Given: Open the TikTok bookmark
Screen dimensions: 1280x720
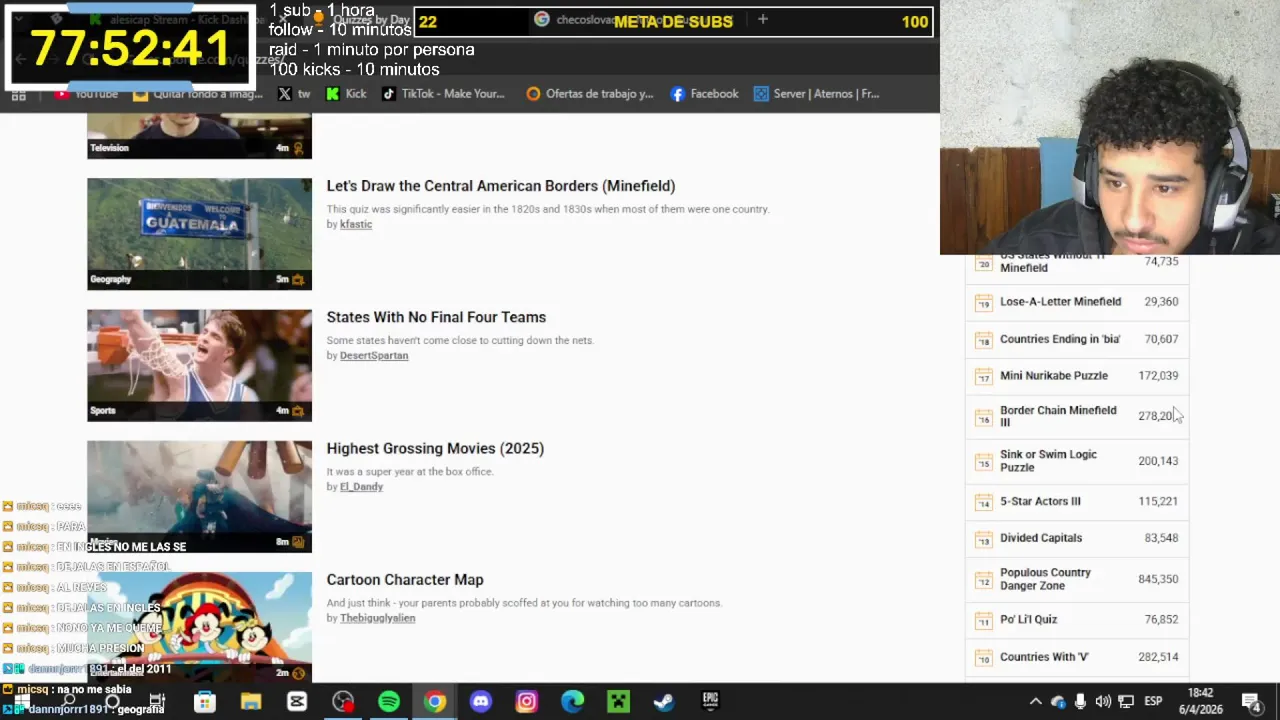Looking at the screenshot, I should (443, 94).
